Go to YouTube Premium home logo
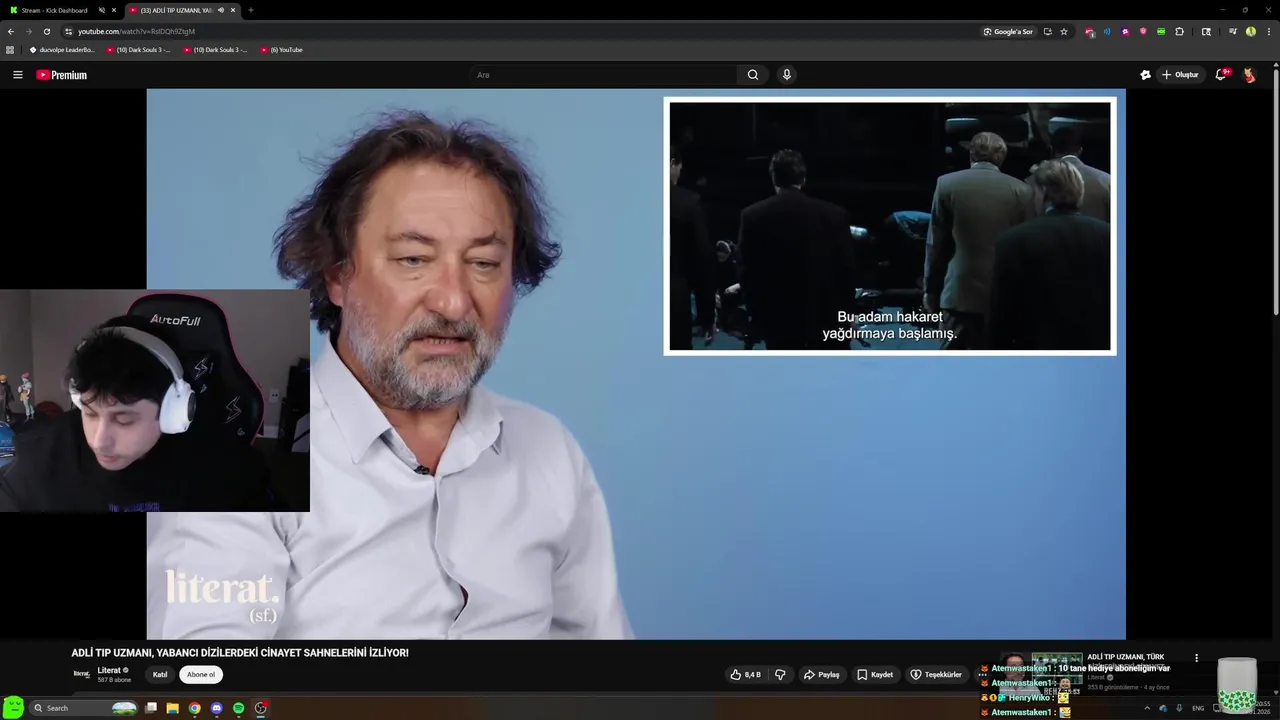 (x=62, y=75)
